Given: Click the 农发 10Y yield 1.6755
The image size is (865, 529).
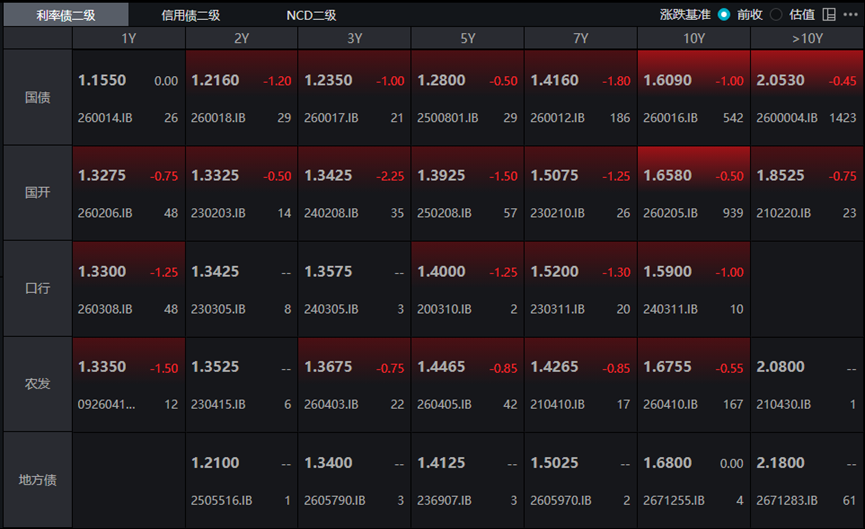Looking at the screenshot, I should click(667, 367).
